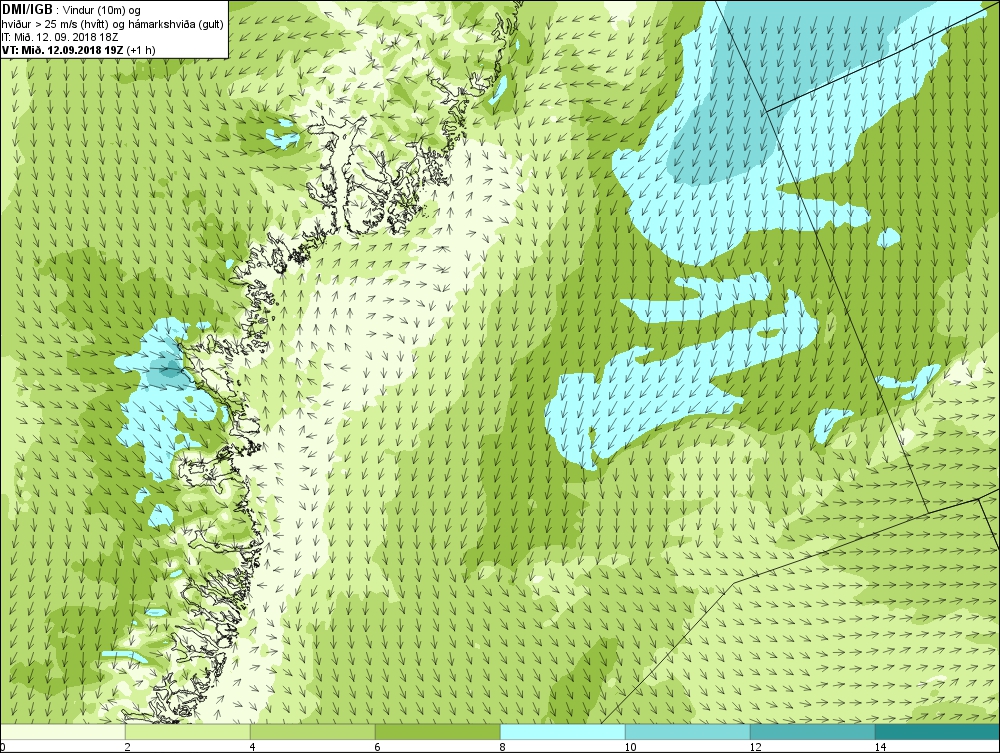The height and width of the screenshot is (753, 1000).
Task: Click the legend tick label '8'
Action: (503, 747)
